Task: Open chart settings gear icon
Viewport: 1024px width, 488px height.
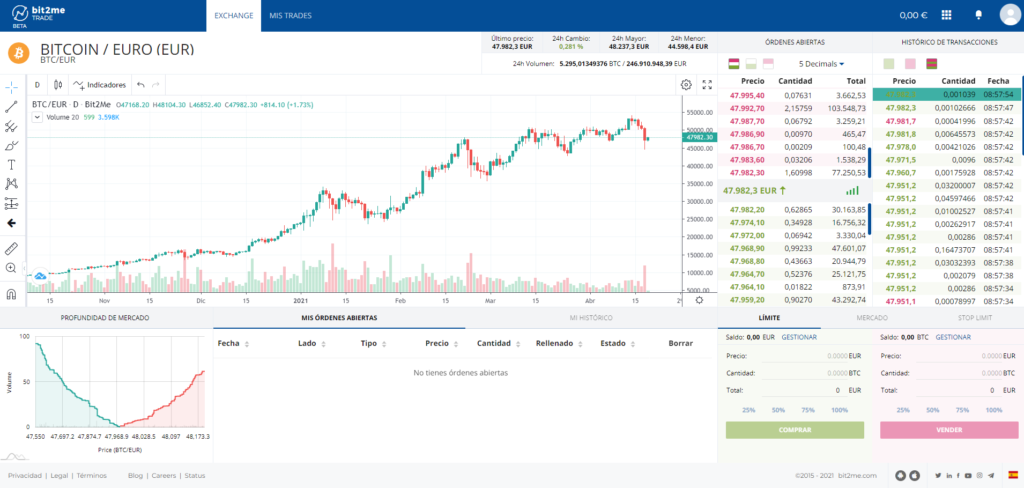Action: point(686,84)
